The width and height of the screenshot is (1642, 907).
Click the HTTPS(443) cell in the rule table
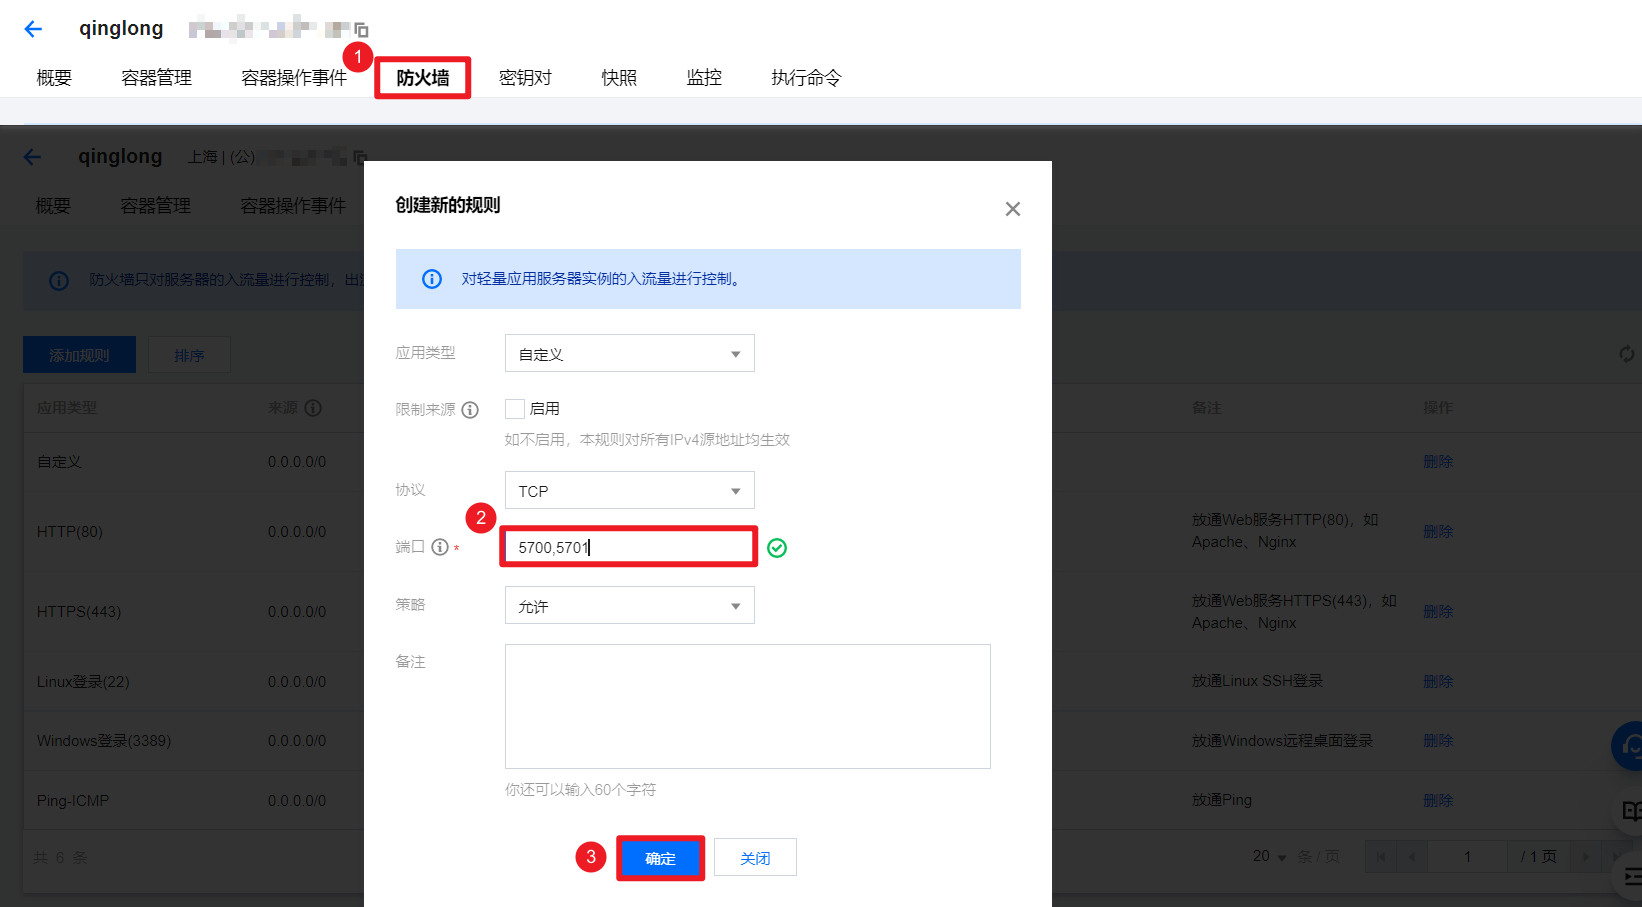79,612
